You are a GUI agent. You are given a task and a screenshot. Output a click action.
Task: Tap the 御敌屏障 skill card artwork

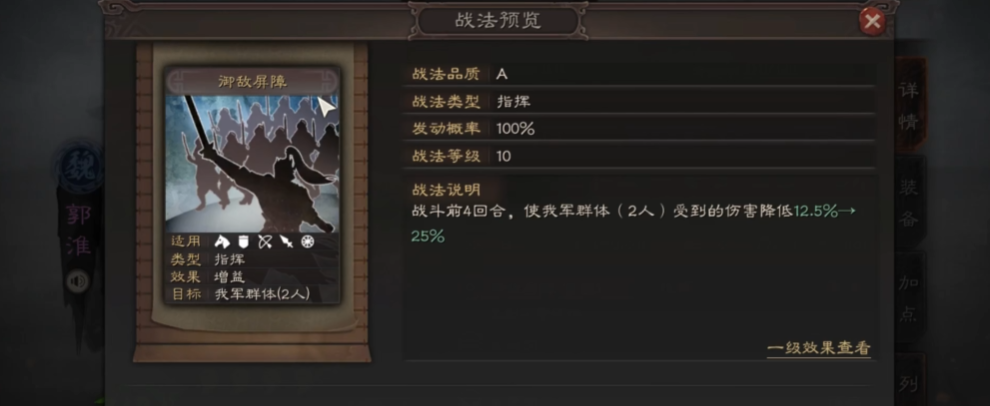[253, 164]
